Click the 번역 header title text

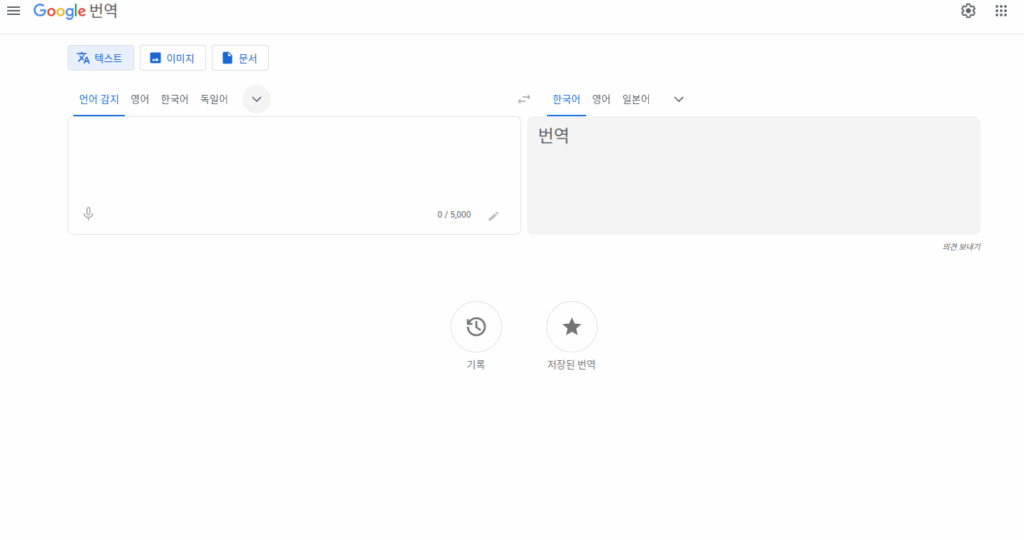tap(103, 11)
